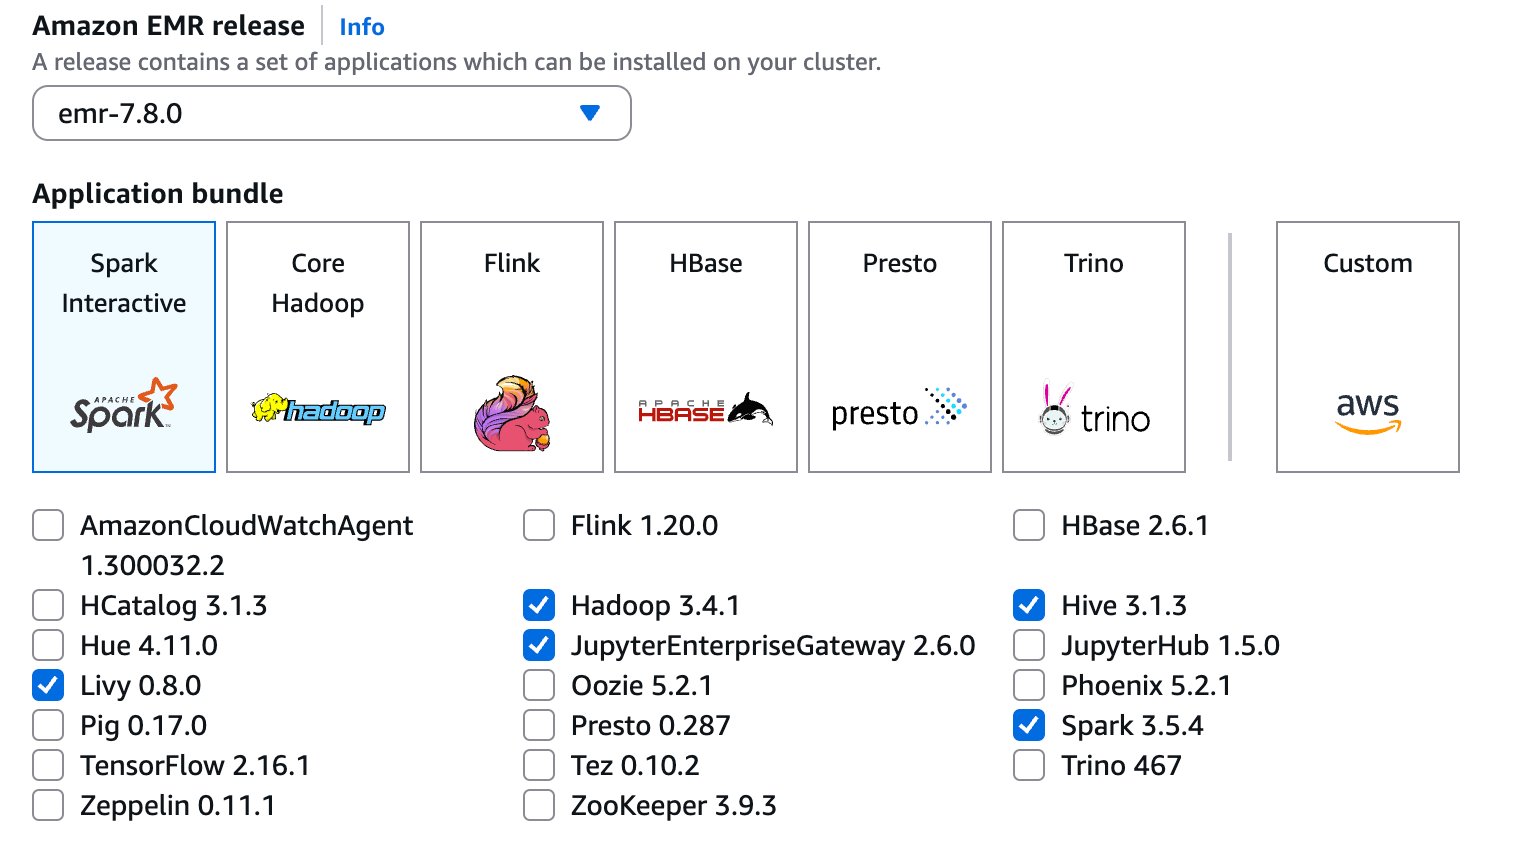1518x846 pixels.
Task: Pick the Flink squirrel logo
Action: click(x=512, y=413)
